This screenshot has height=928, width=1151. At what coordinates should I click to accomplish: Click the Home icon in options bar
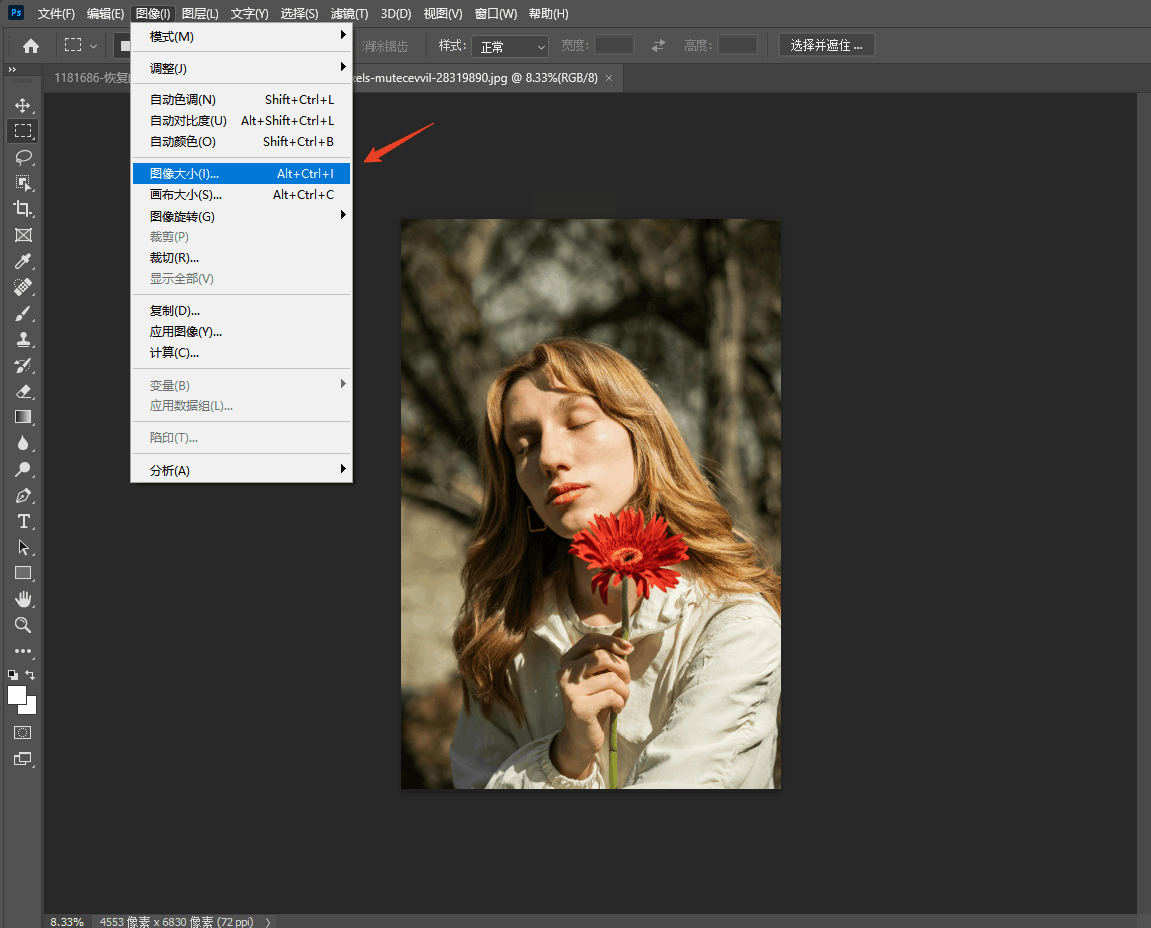tap(31, 45)
